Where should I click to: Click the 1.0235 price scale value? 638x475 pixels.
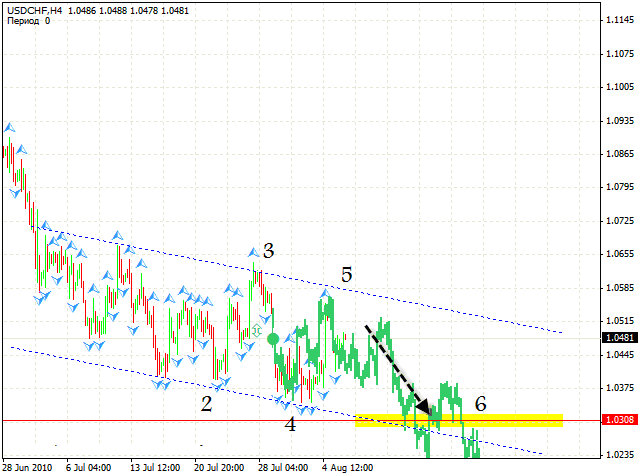coord(620,455)
